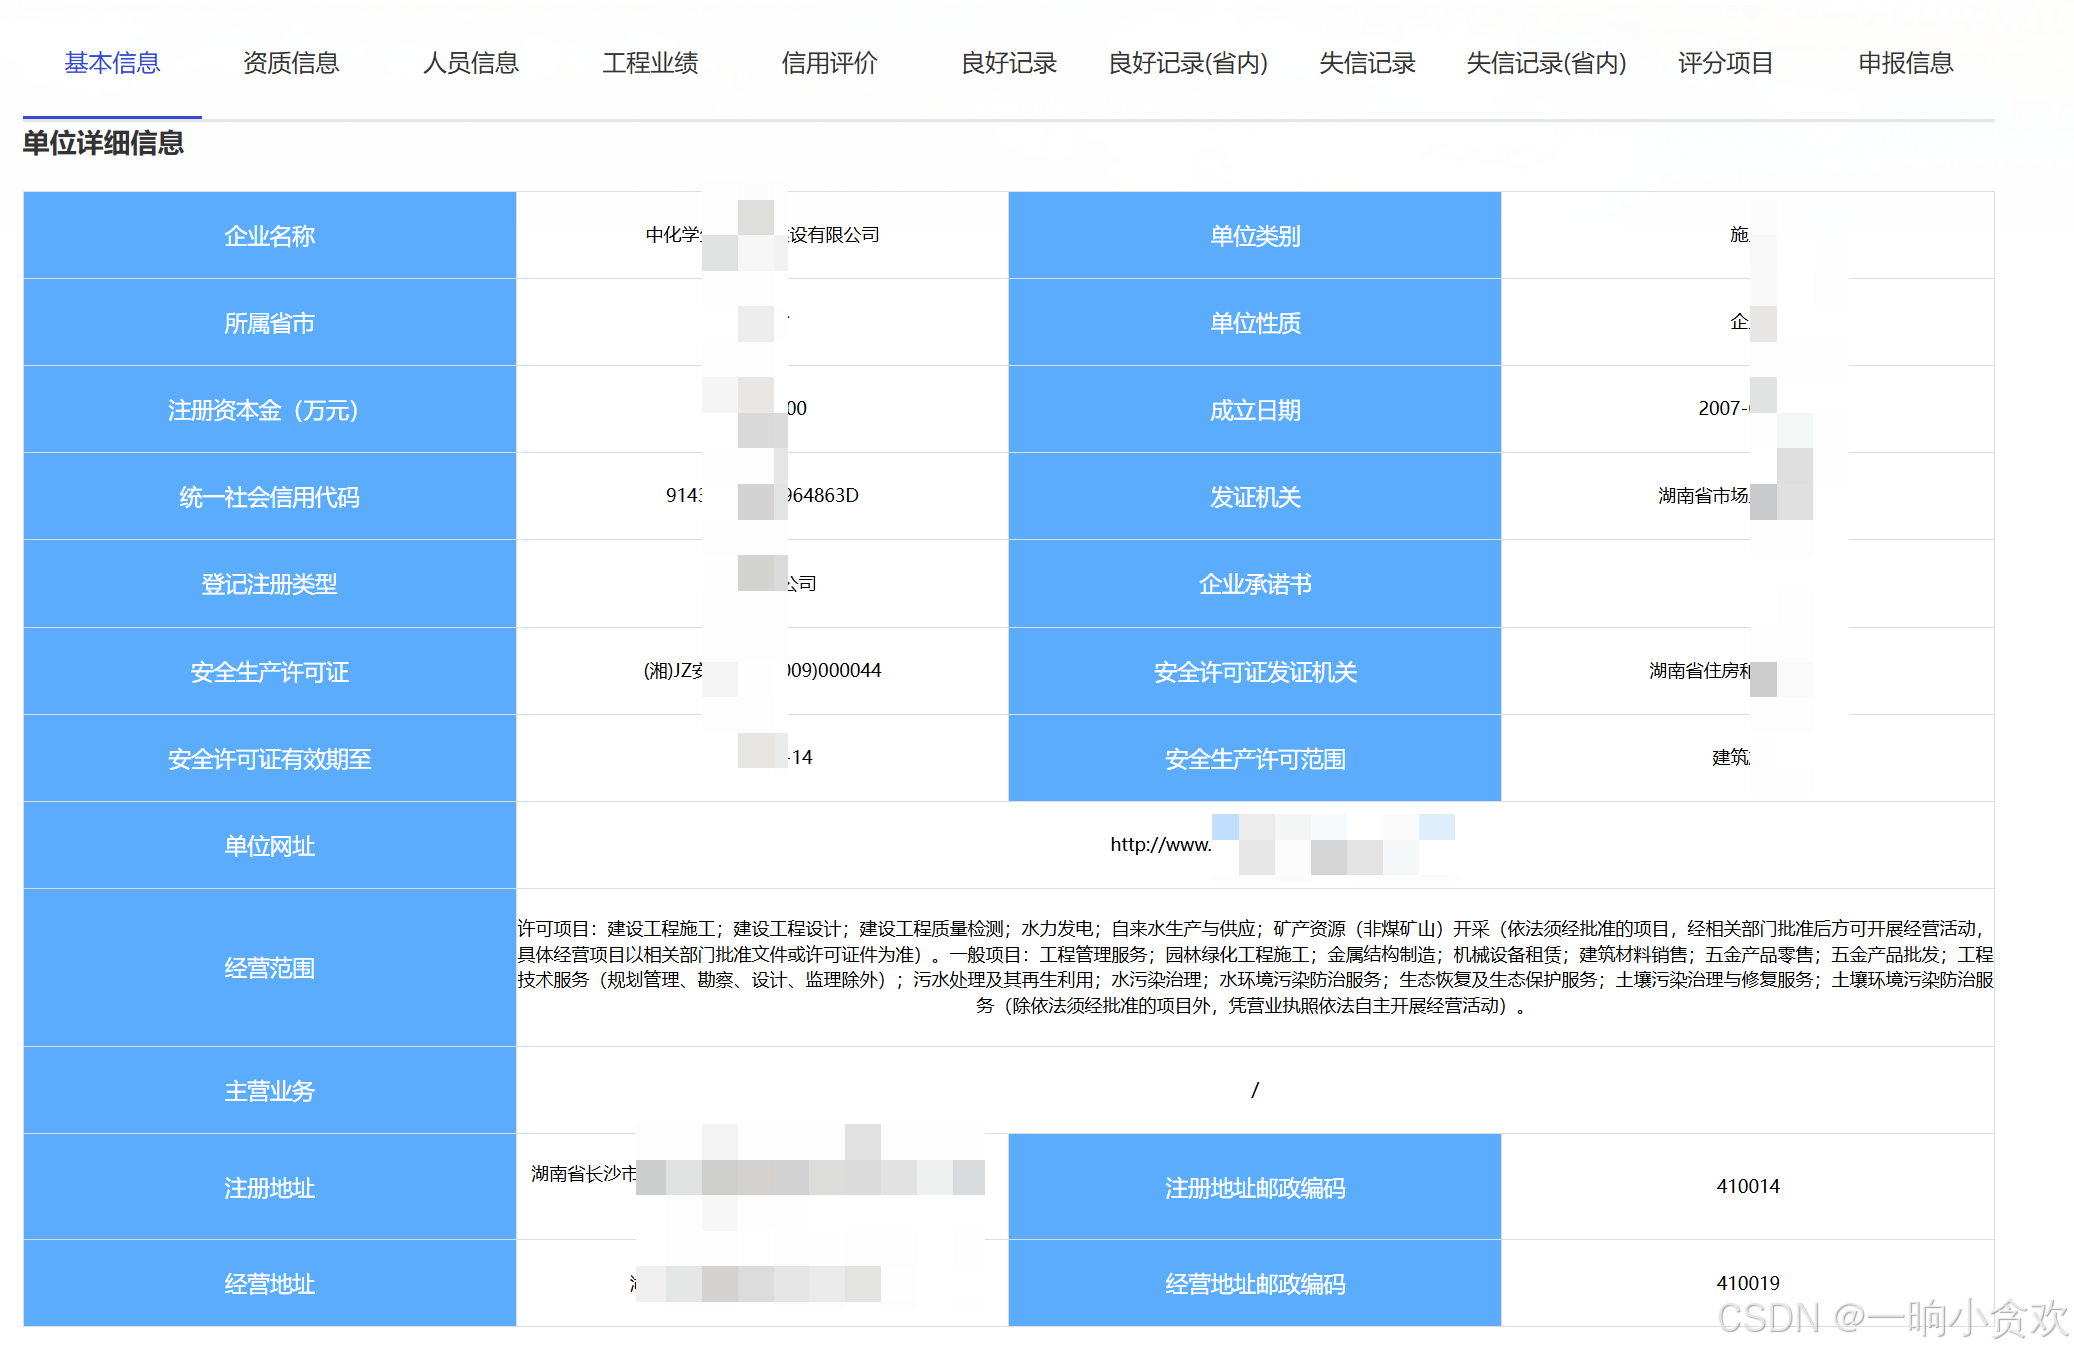Open the 人员信息 tab
2074x1352 pixels.
470,63
